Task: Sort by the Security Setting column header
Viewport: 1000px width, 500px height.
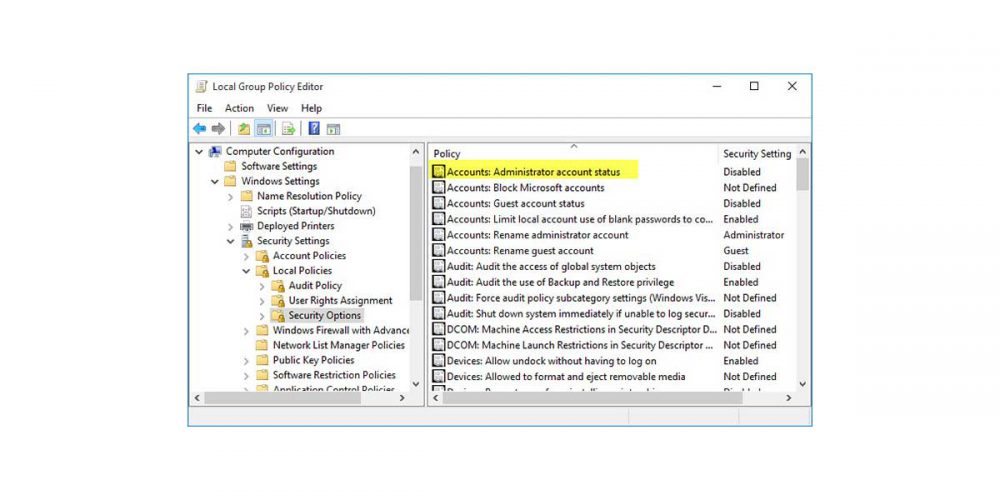Action: (x=755, y=154)
